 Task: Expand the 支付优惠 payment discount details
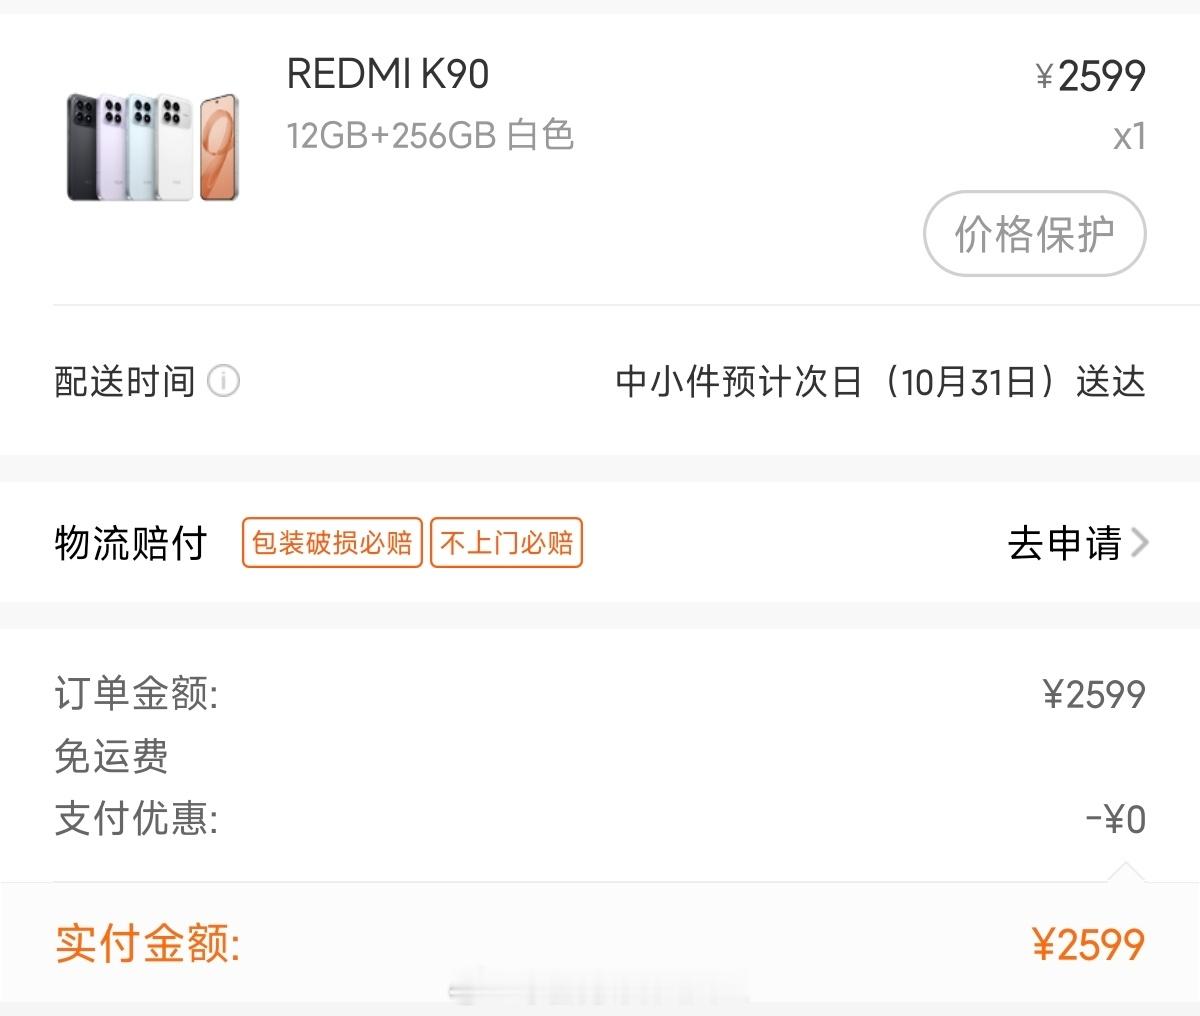[x=120, y=819]
